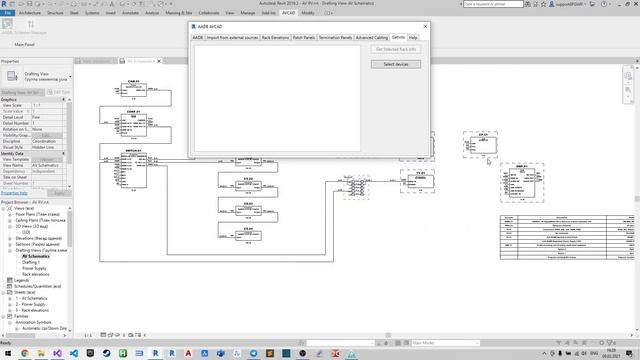The width and height of the screenshot is (640, 360).
Task: Open the Schemes Manager ribbon tool
Action: (31, 27)
